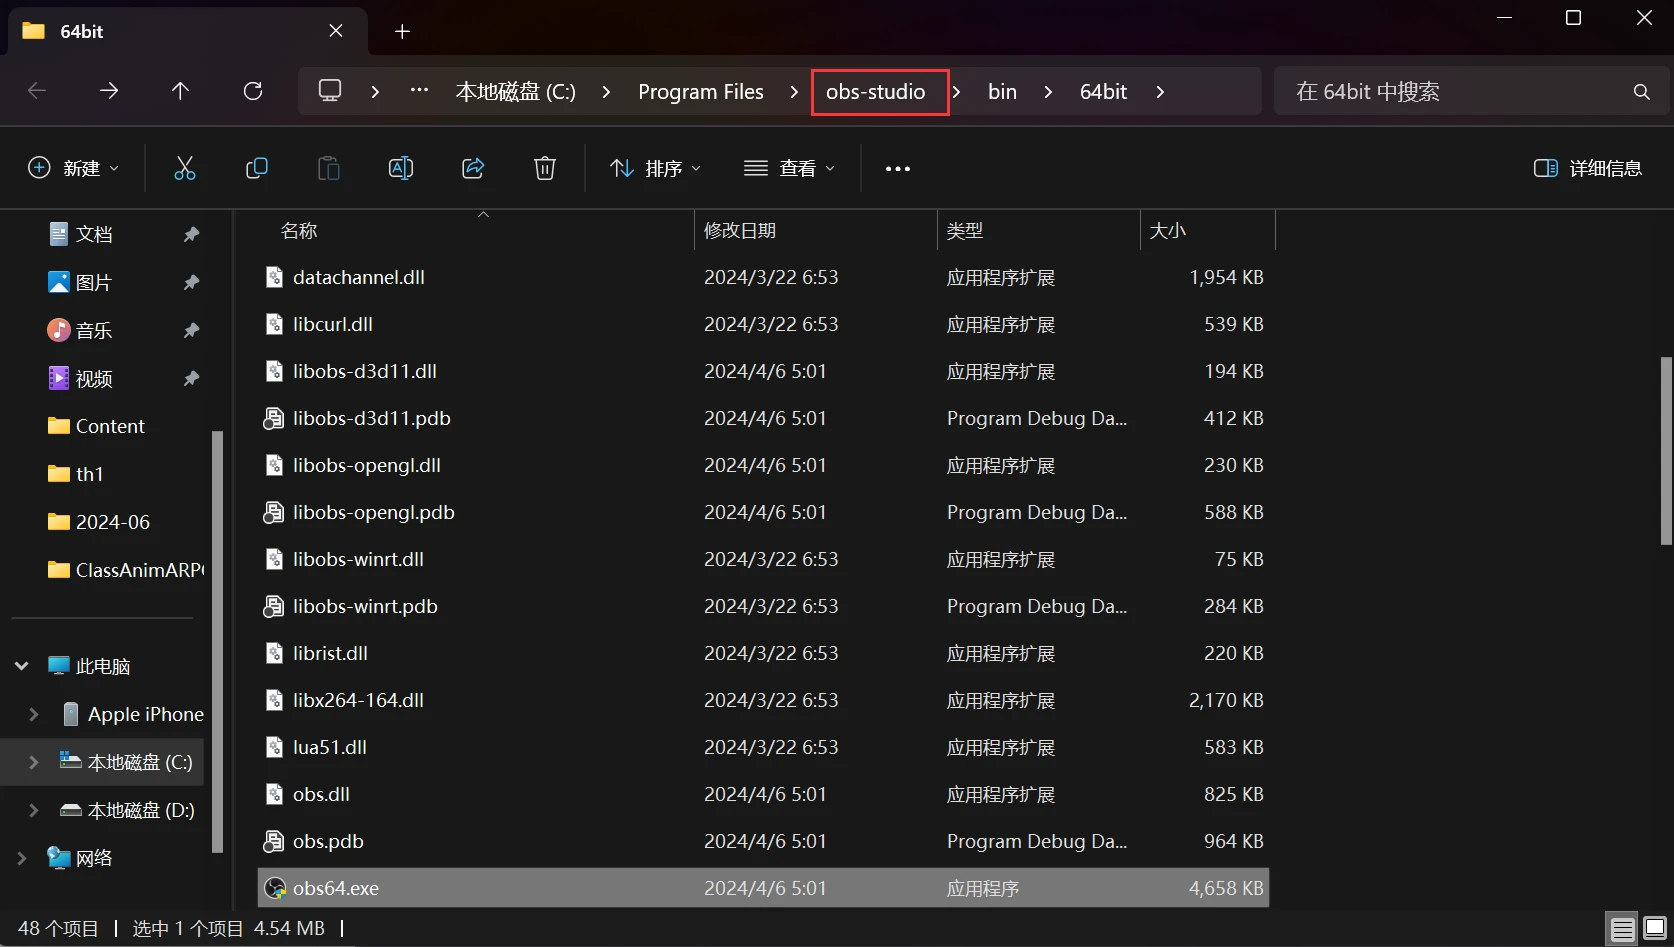1674x947 pixels.
Task: Open the 查看 view dropdown
Action: point(789,168)
